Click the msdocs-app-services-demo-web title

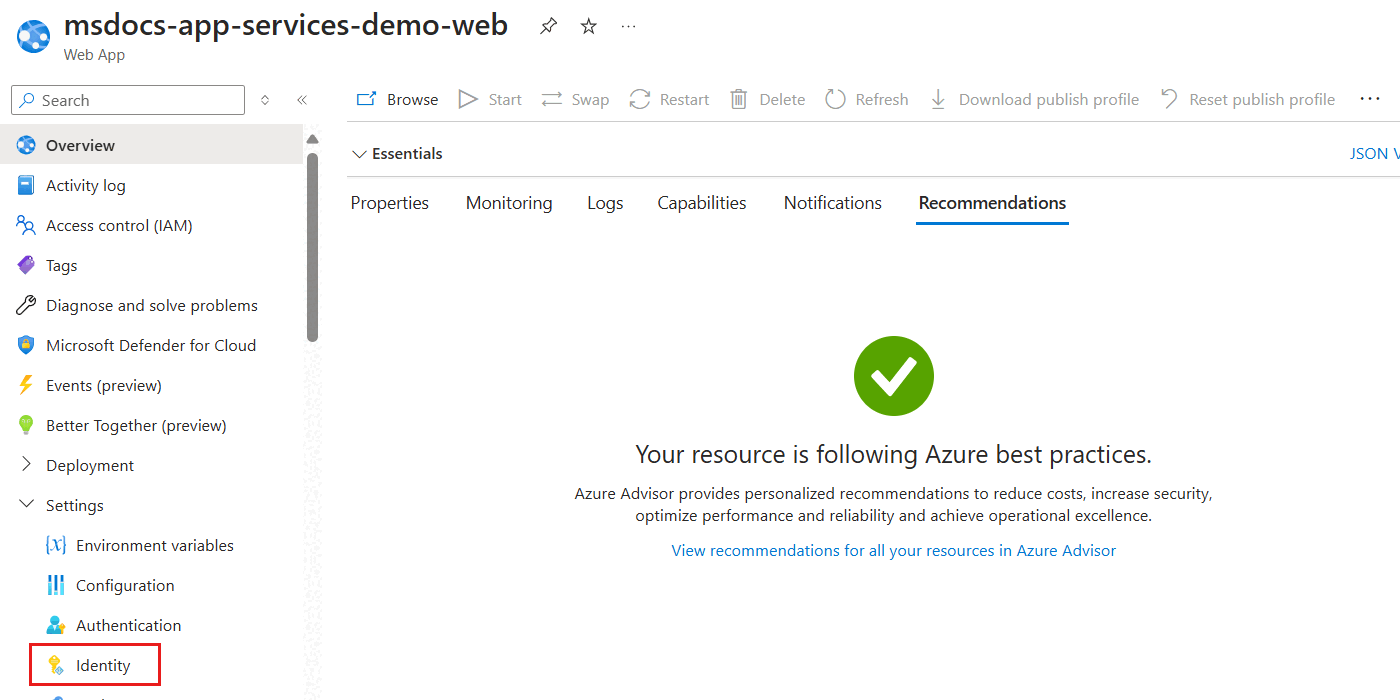point(286,25)
